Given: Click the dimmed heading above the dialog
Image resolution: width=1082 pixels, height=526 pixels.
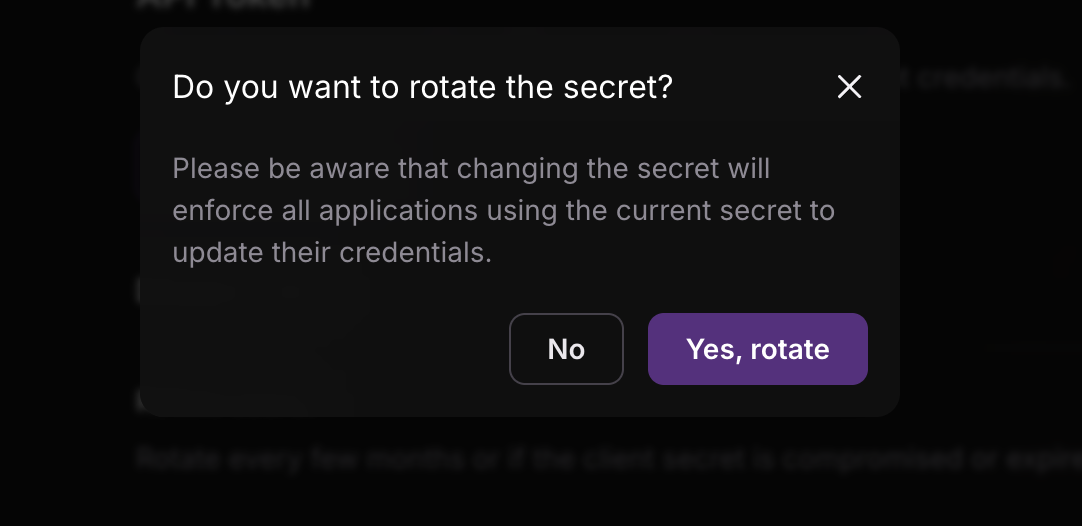Looking at the screenshot, I should click(225, 5).
